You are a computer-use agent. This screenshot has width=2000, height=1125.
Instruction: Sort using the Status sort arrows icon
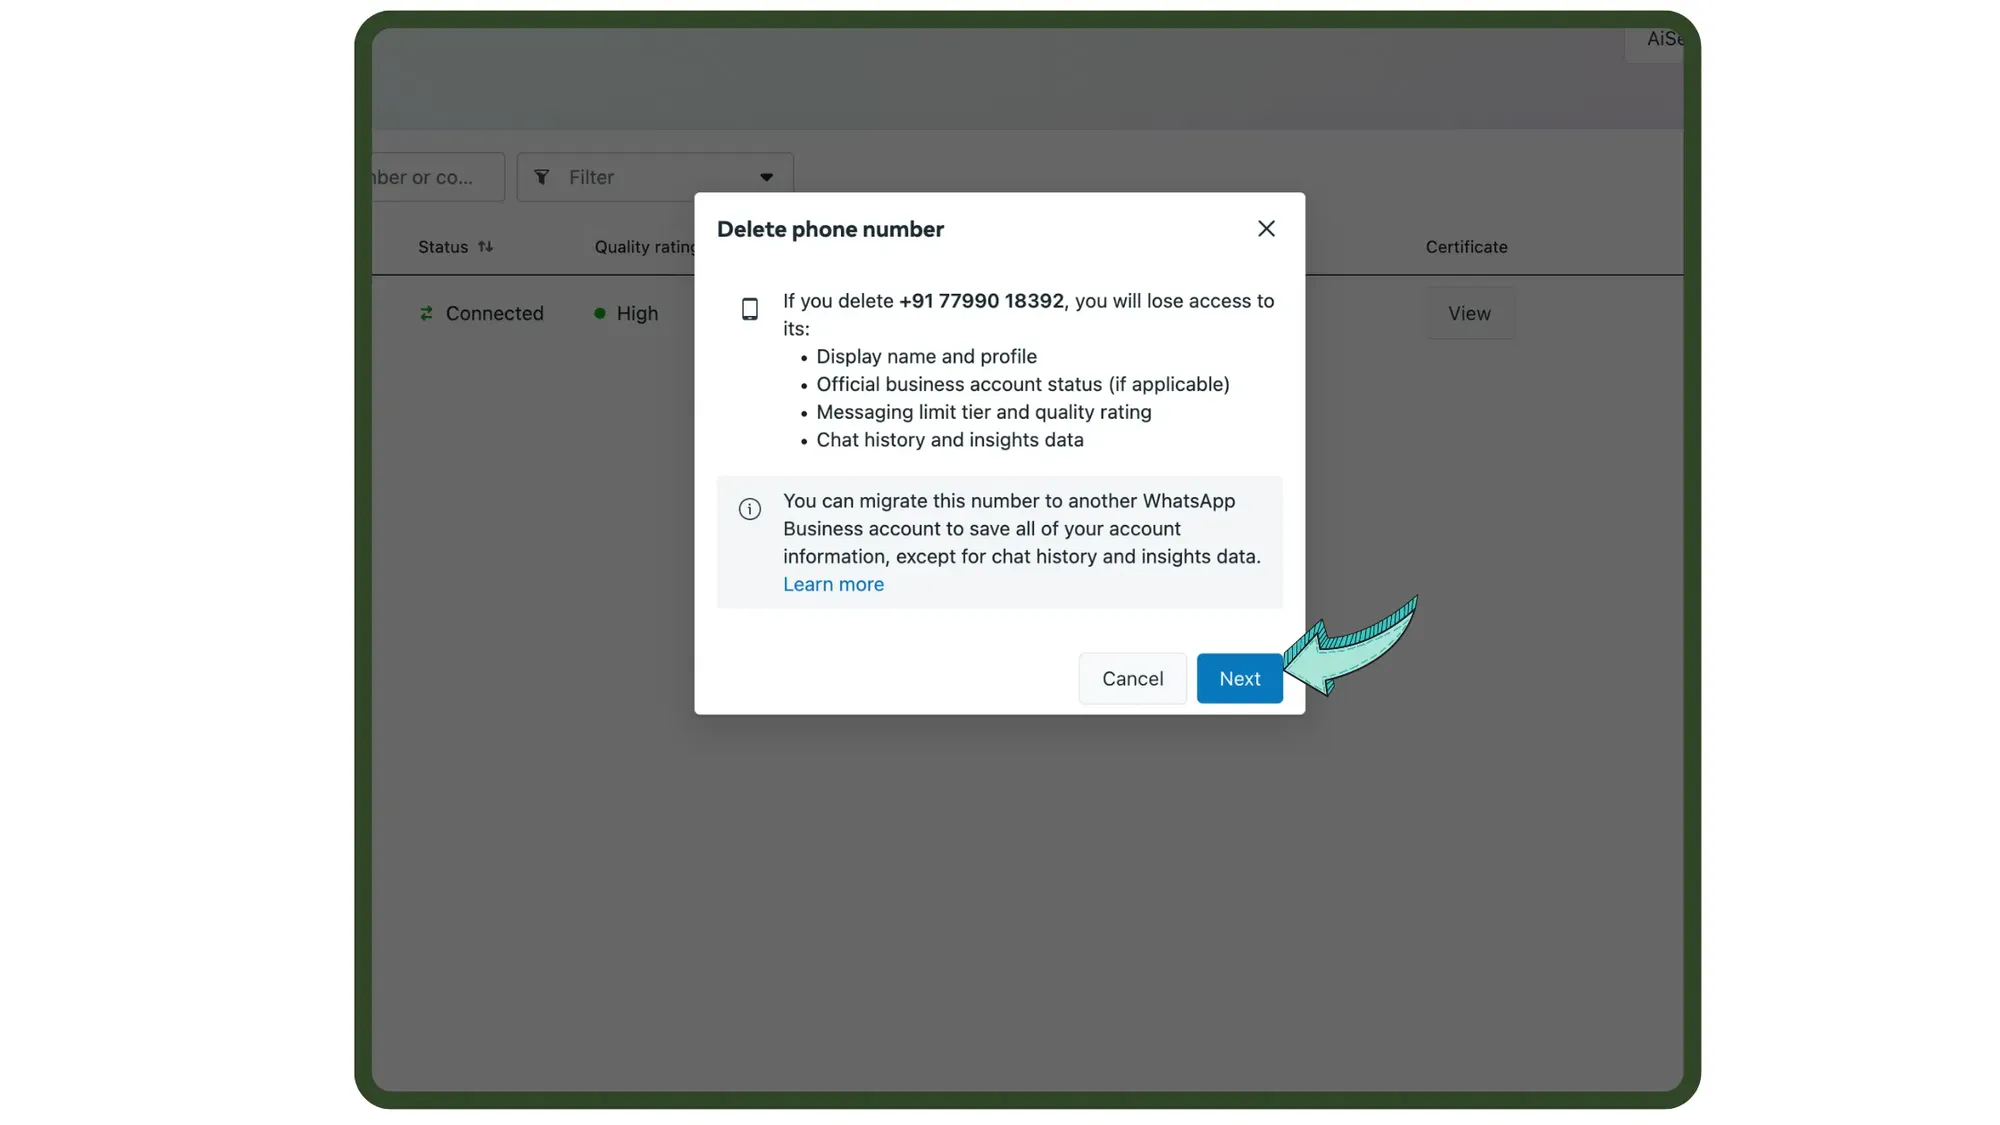click(485, 246)
